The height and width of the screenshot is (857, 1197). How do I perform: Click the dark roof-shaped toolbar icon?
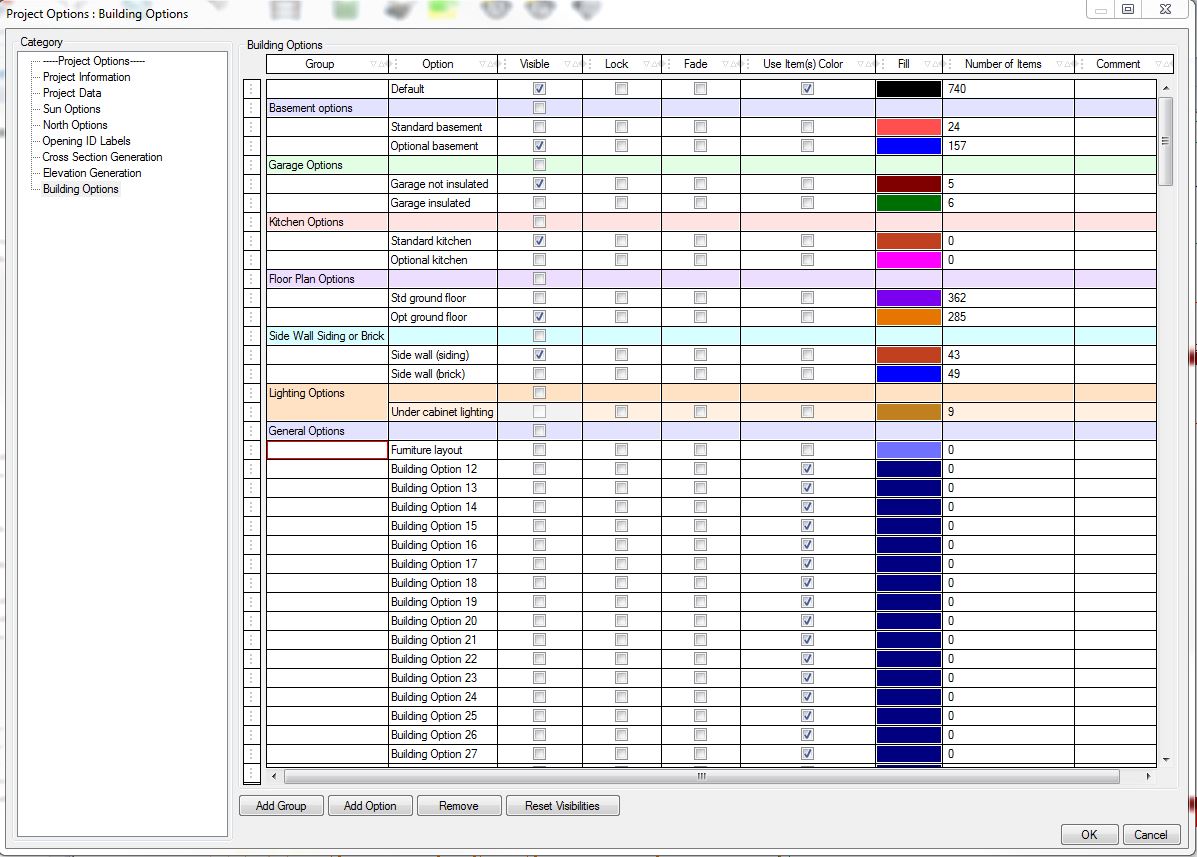tap(398, 9)
